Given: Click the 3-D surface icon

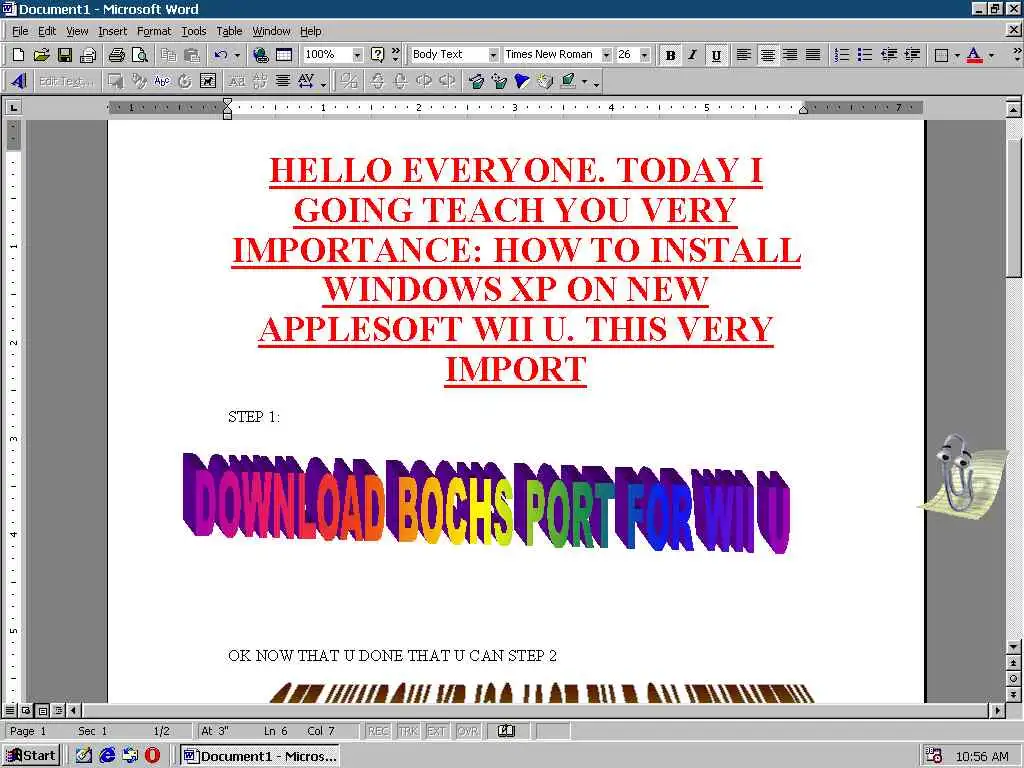Looking at the screenshot, I should [545, 81].
